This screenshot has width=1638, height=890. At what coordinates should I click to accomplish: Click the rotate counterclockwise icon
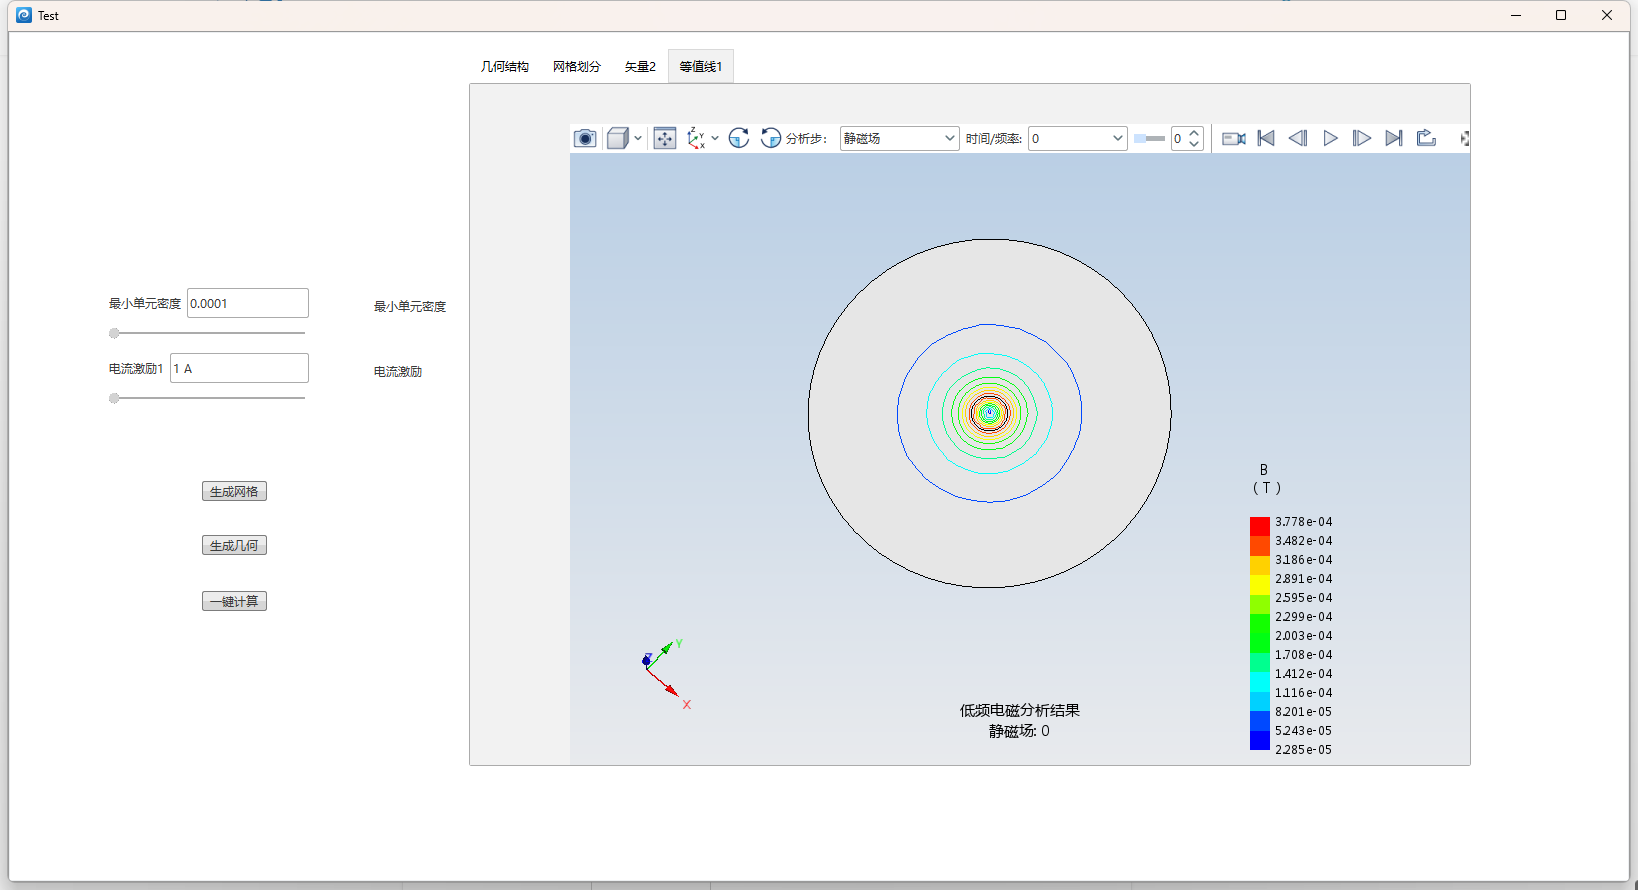771,138
